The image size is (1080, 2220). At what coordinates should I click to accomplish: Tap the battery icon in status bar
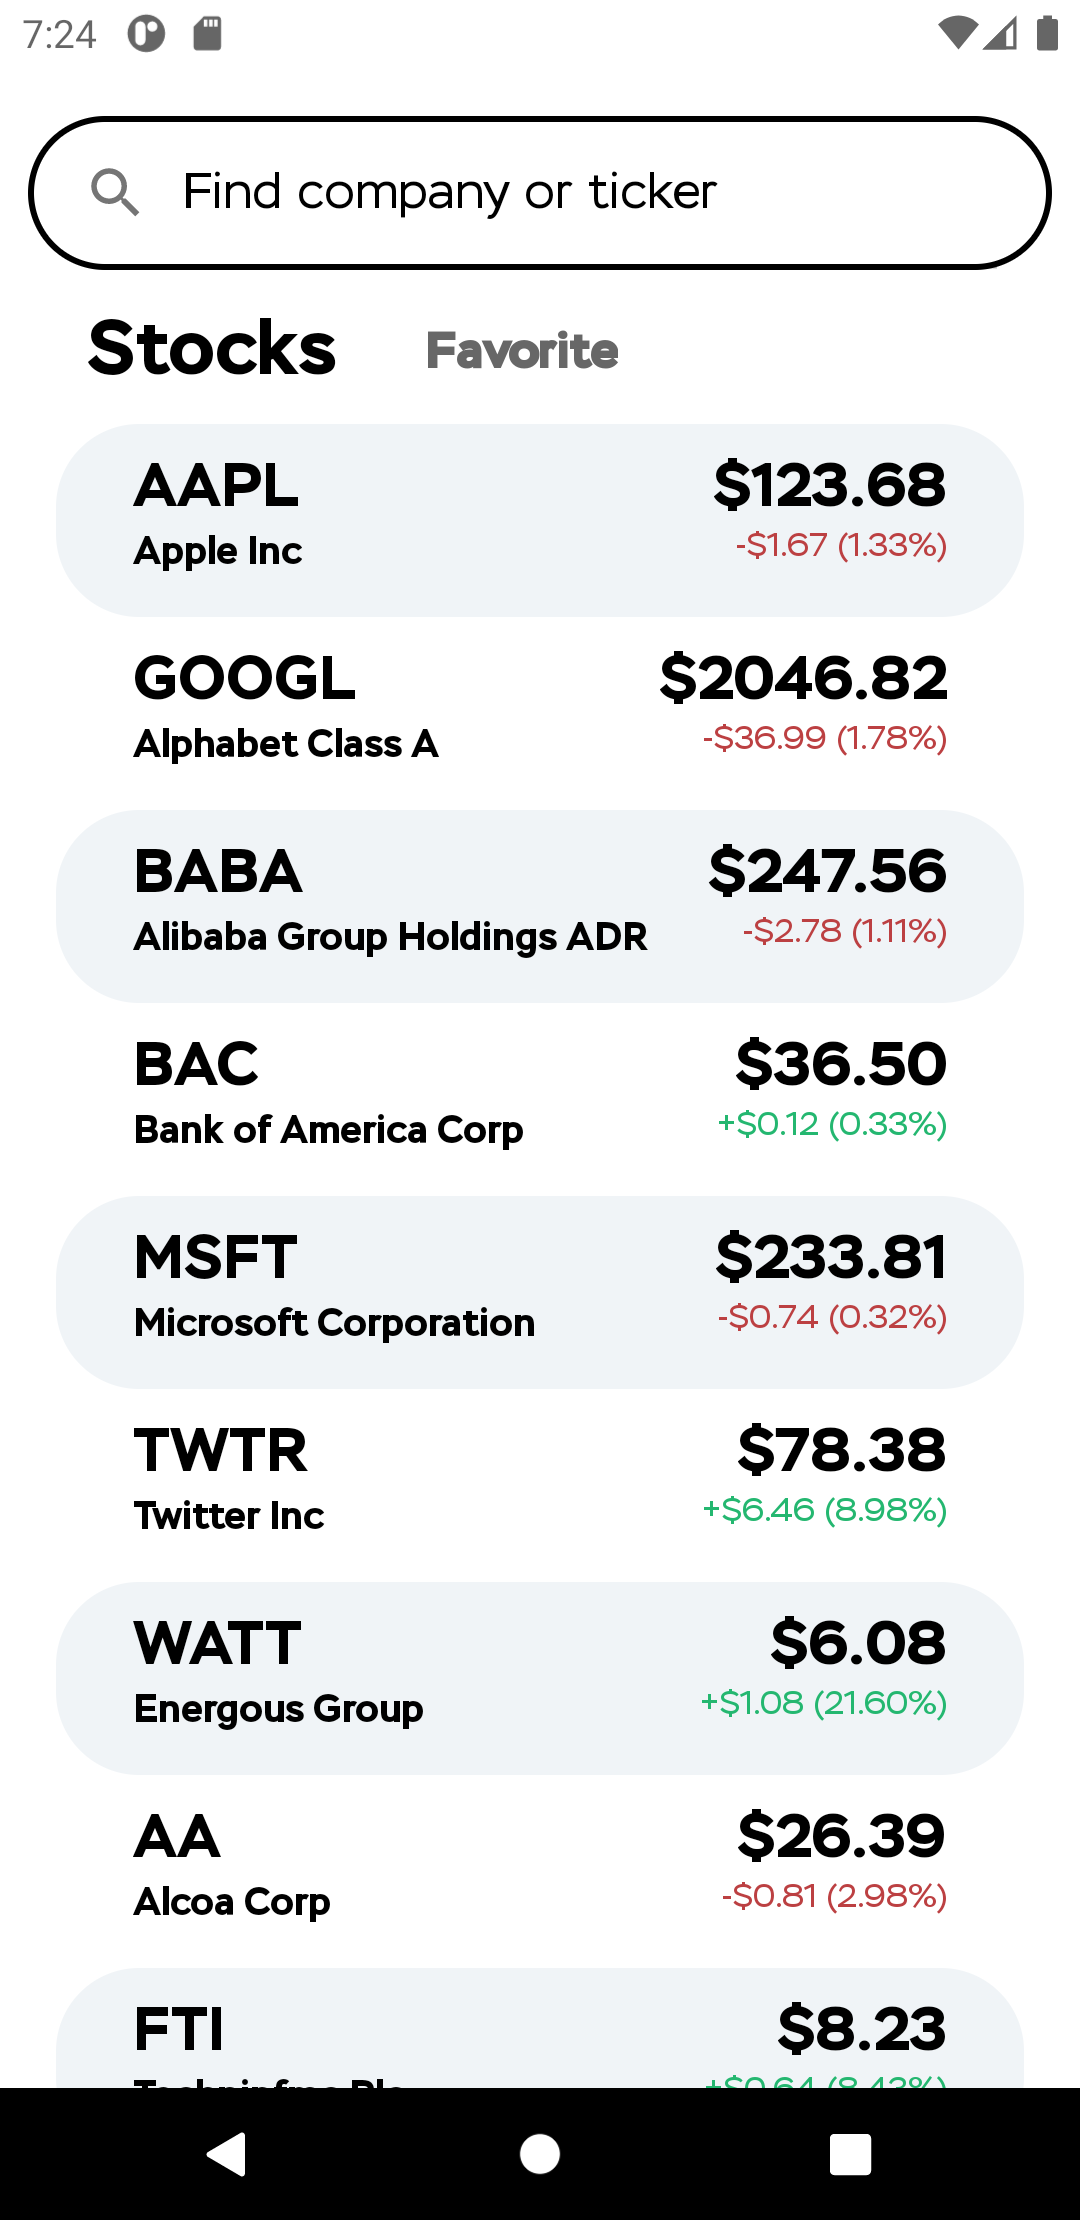tap(1047, 34)
